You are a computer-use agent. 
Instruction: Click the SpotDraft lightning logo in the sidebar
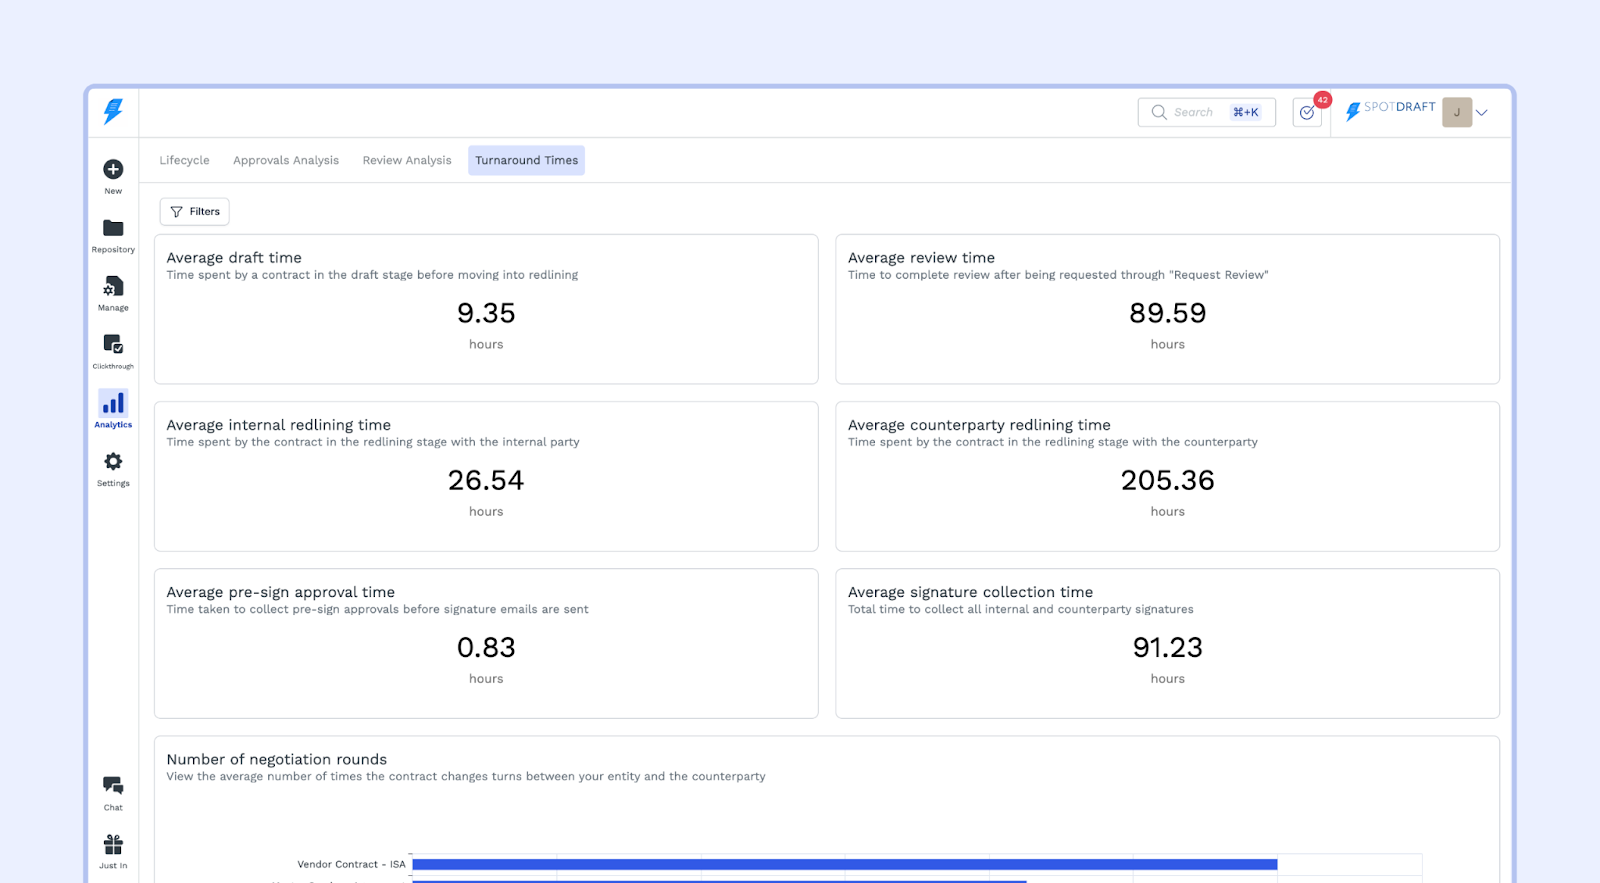(x=113, y=111)
